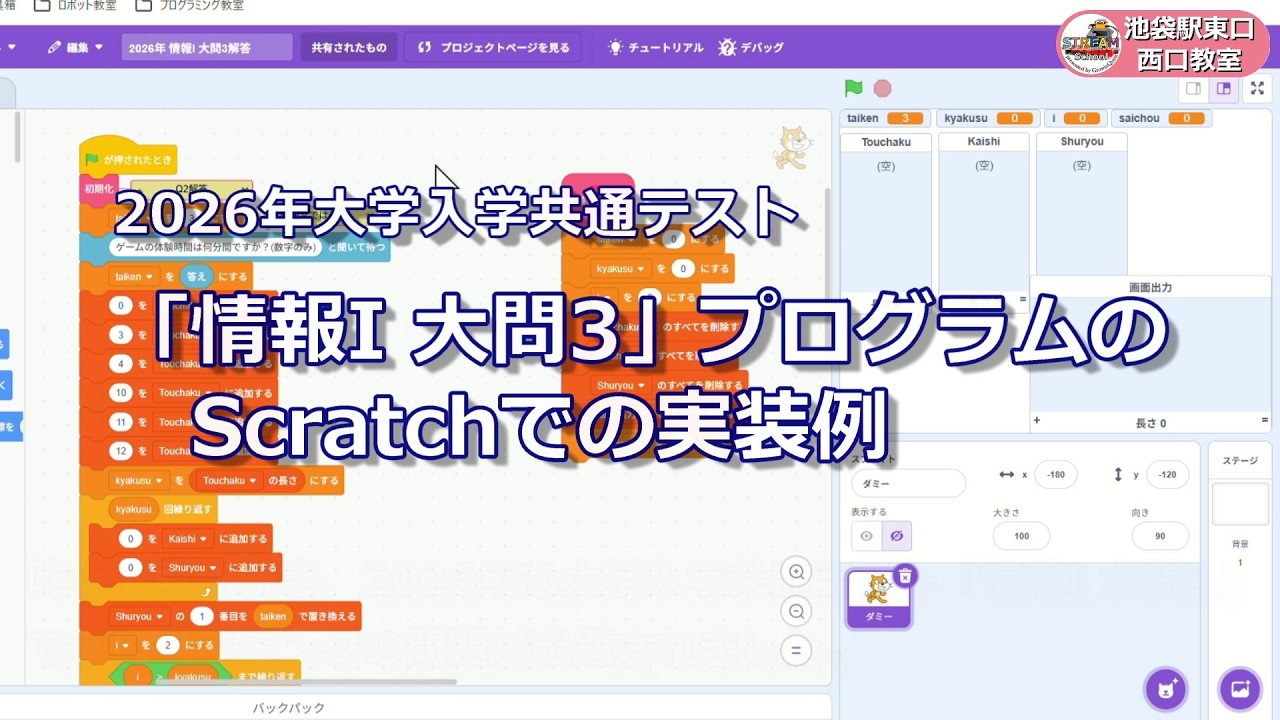The width and height of the screenshot is (1280, 720).
Task: Zoom out on the code workspace
Action: click(796, 611)
